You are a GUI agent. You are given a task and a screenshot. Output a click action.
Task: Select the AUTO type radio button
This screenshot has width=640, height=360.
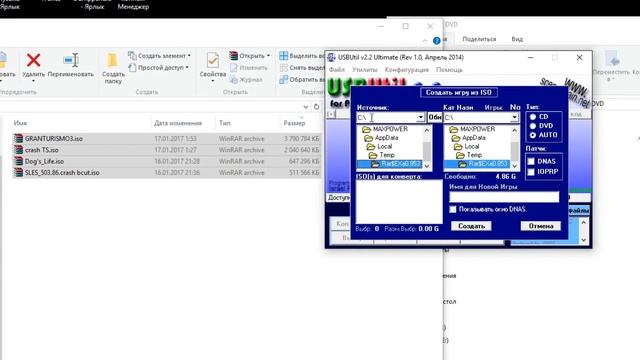(533, 135)
